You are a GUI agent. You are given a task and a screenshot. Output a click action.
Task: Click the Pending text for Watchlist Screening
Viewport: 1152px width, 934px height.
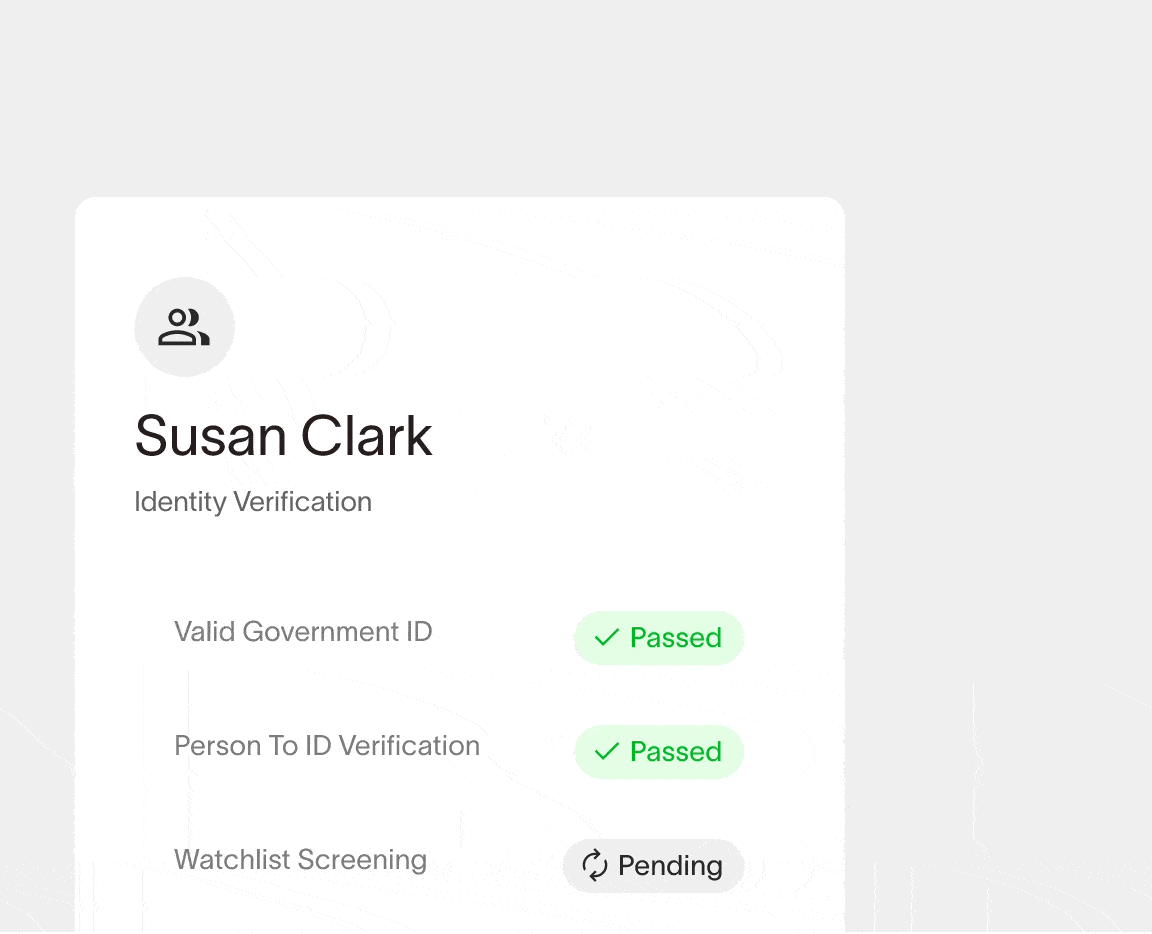tap(670, 866)
